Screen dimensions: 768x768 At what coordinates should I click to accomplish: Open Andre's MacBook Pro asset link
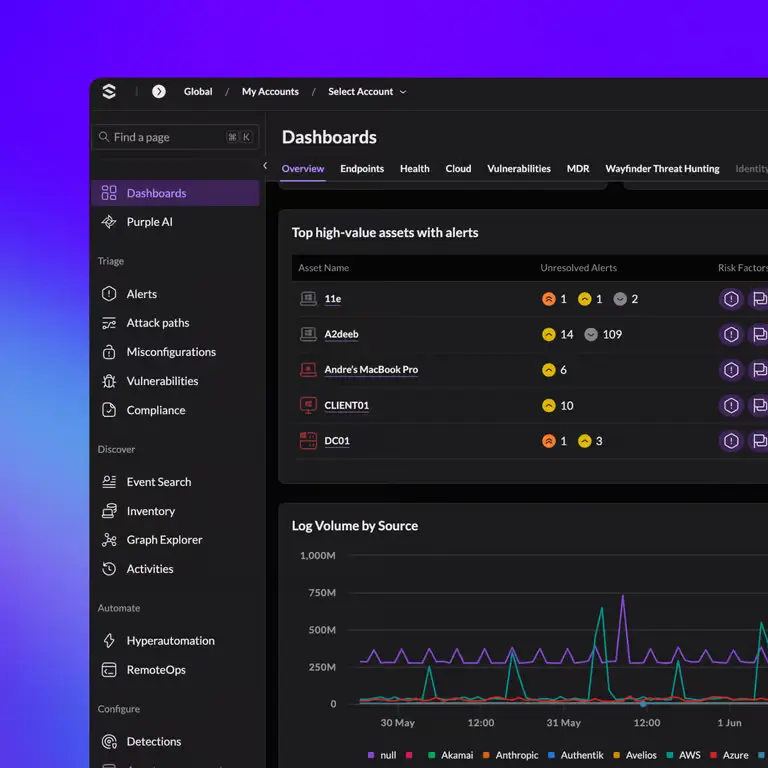coord(371,370)
